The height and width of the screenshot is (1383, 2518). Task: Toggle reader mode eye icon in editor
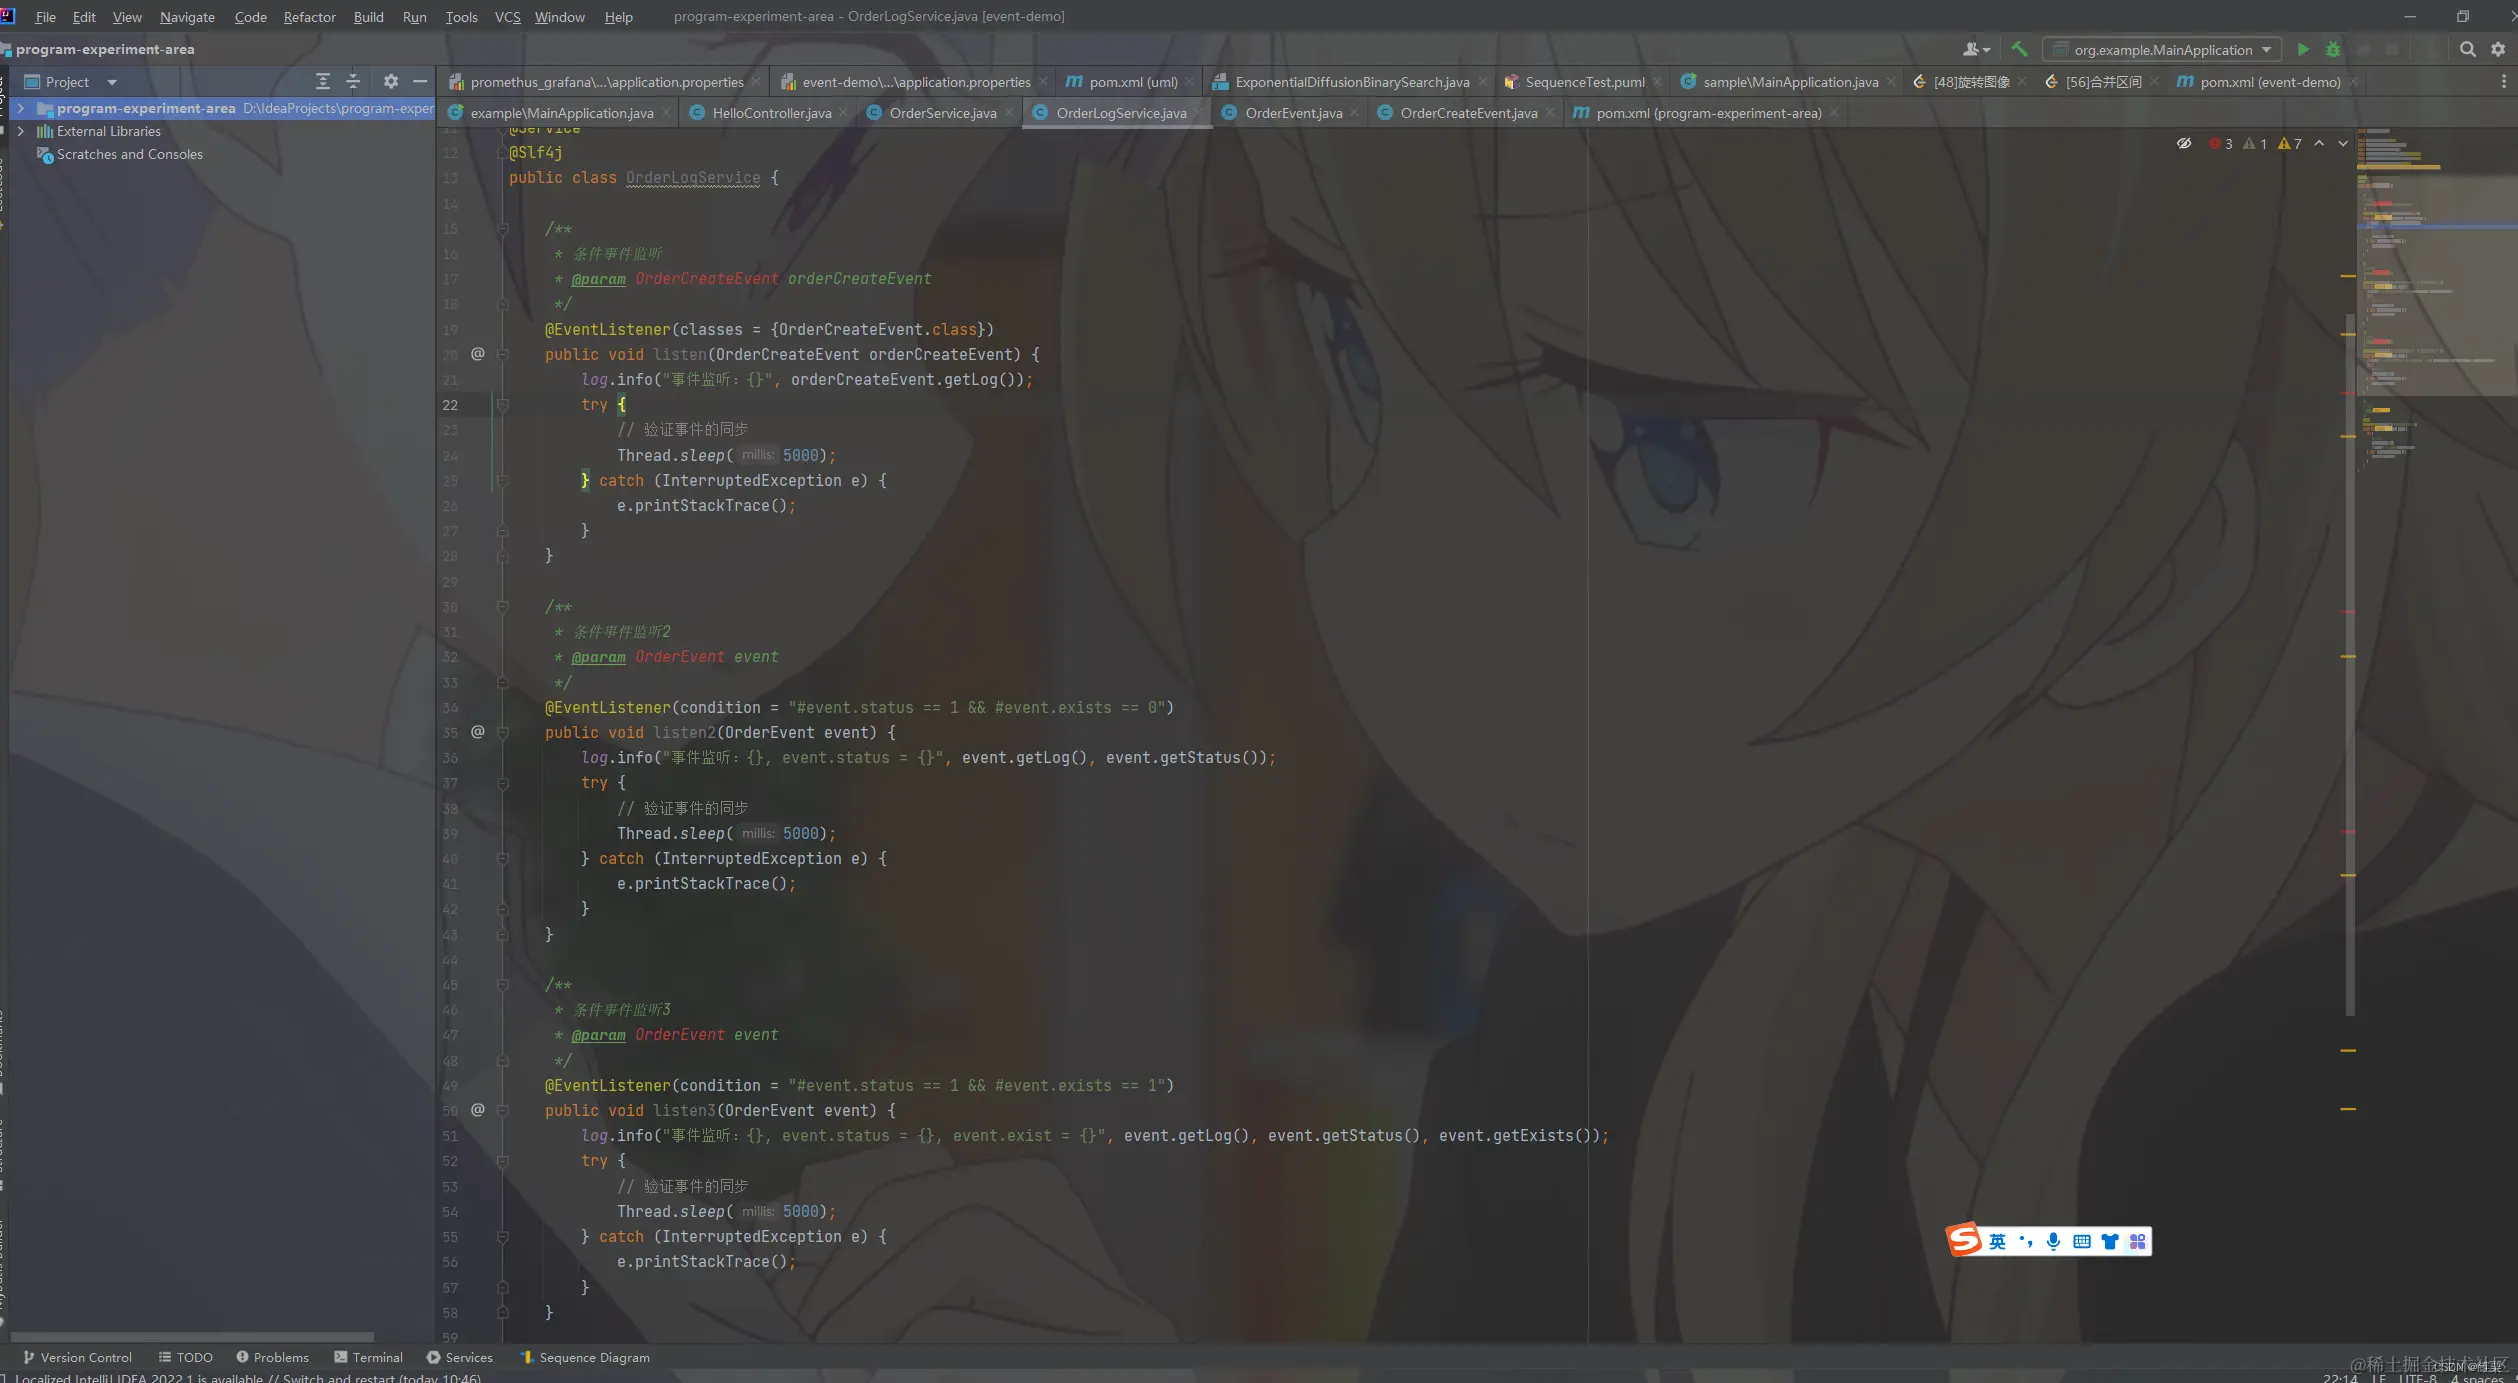pyautogui.click(x=2184, y=144)
